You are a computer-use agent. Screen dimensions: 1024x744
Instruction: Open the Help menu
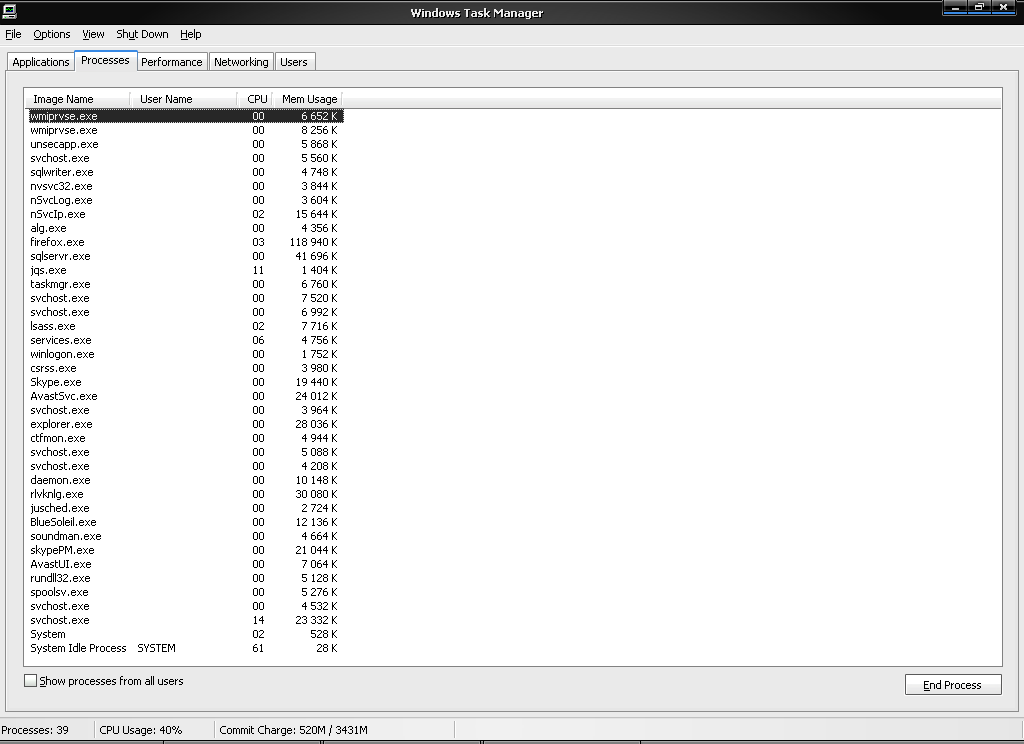pos(190,34)
